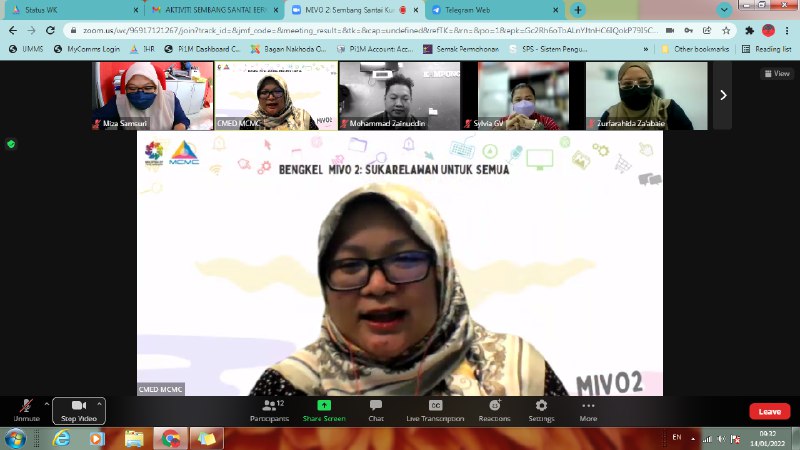Viewport: 800px width, 450px height.
Task: Open Windows Start menu
Action: pyautogui.click(x=15, y=439)
